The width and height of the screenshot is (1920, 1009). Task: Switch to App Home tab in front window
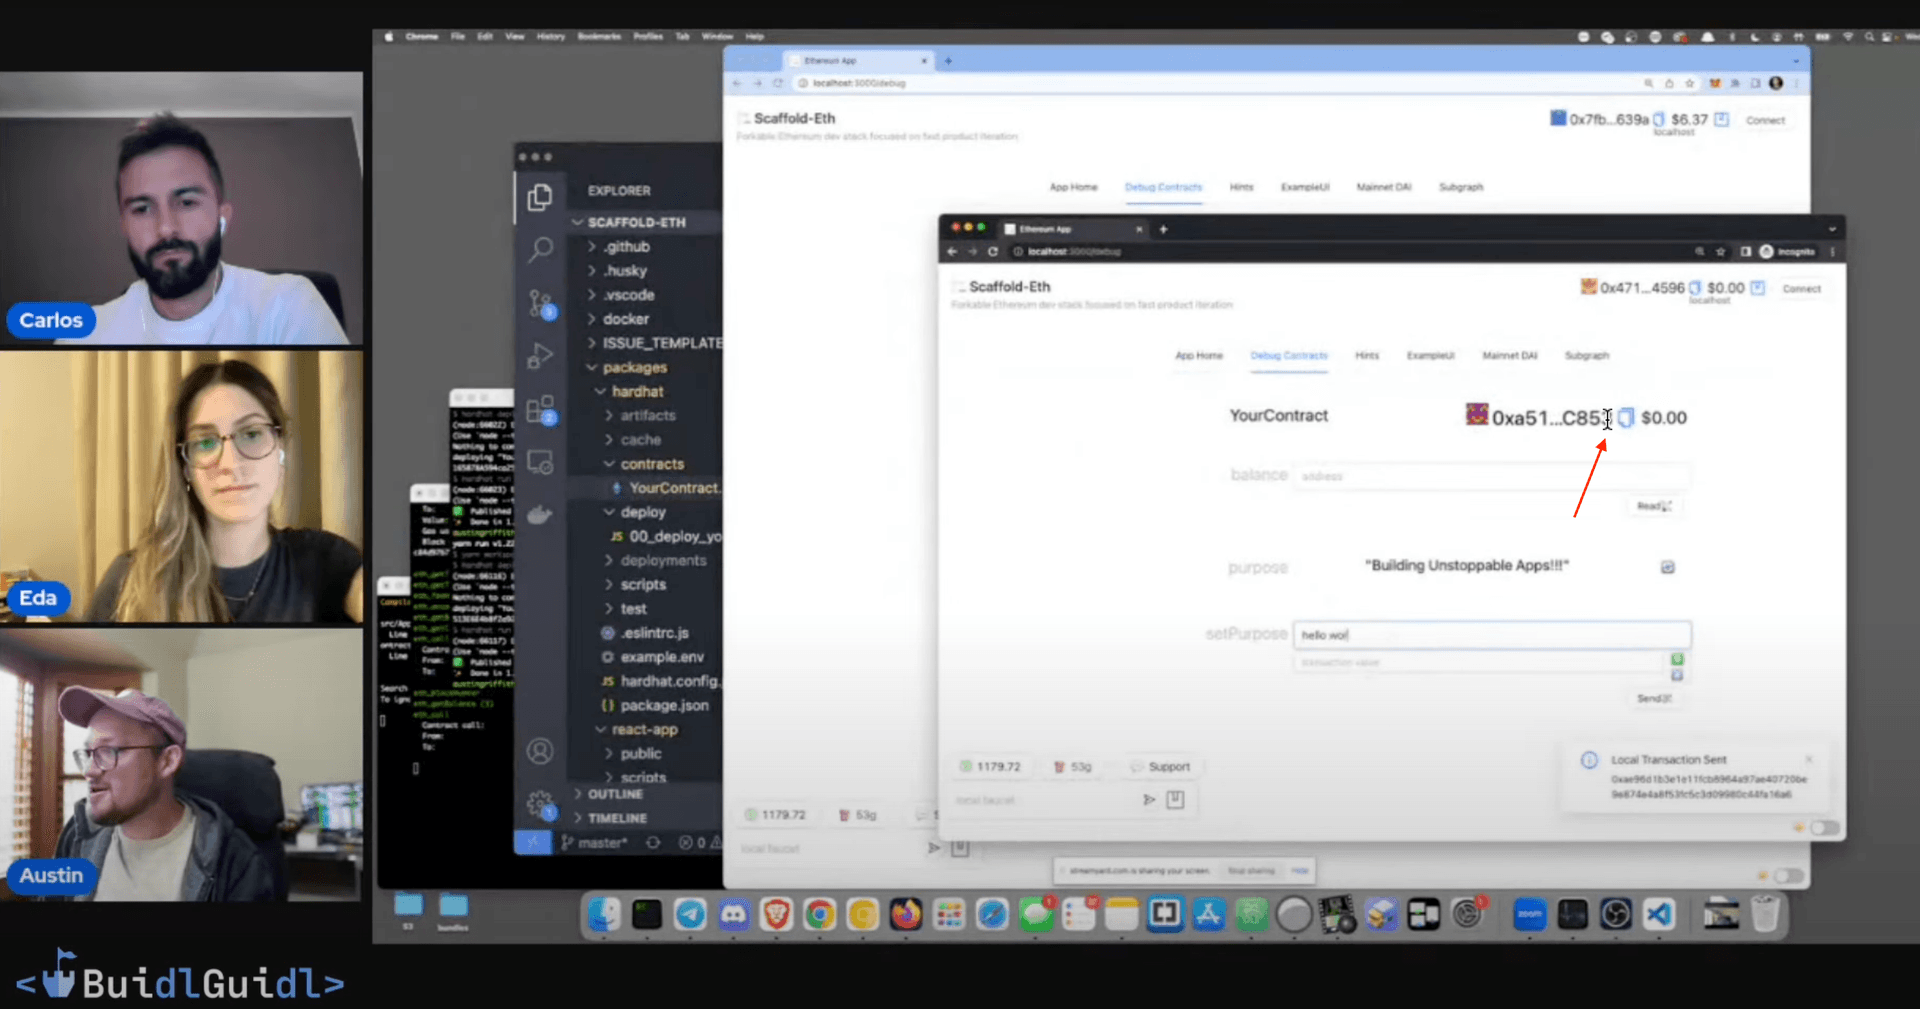[x=1199, y=356]
